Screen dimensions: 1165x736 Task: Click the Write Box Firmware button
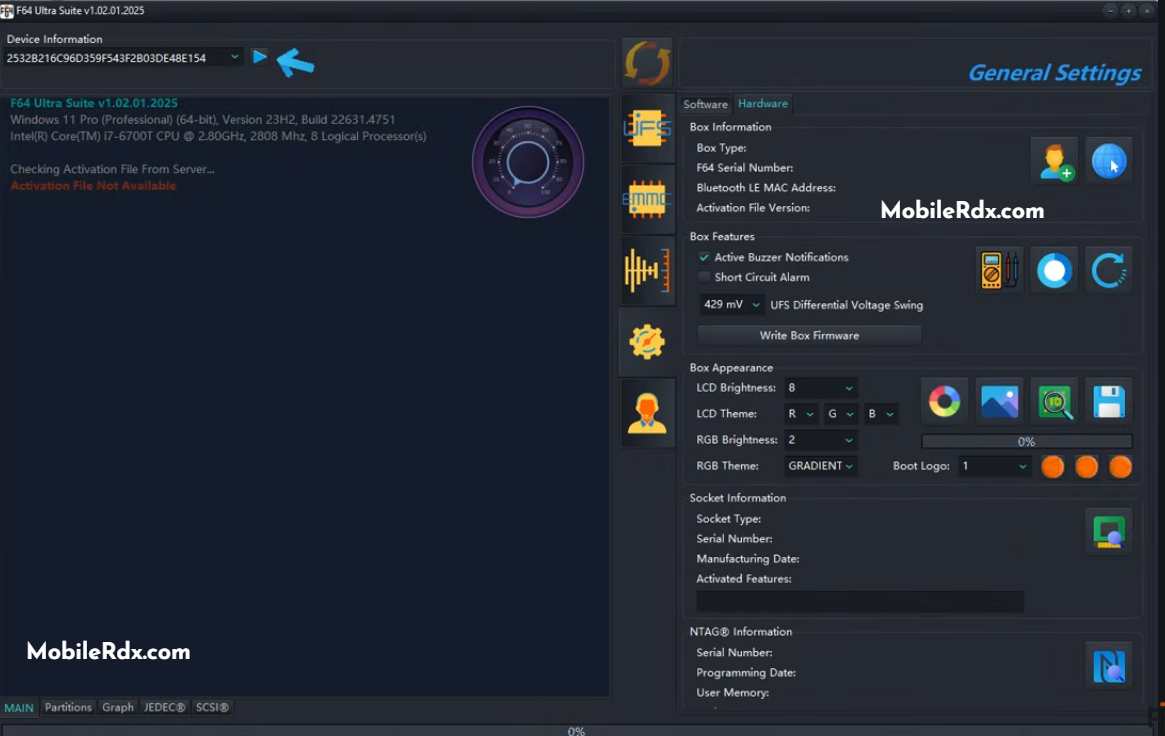click(x=809, y=336)
